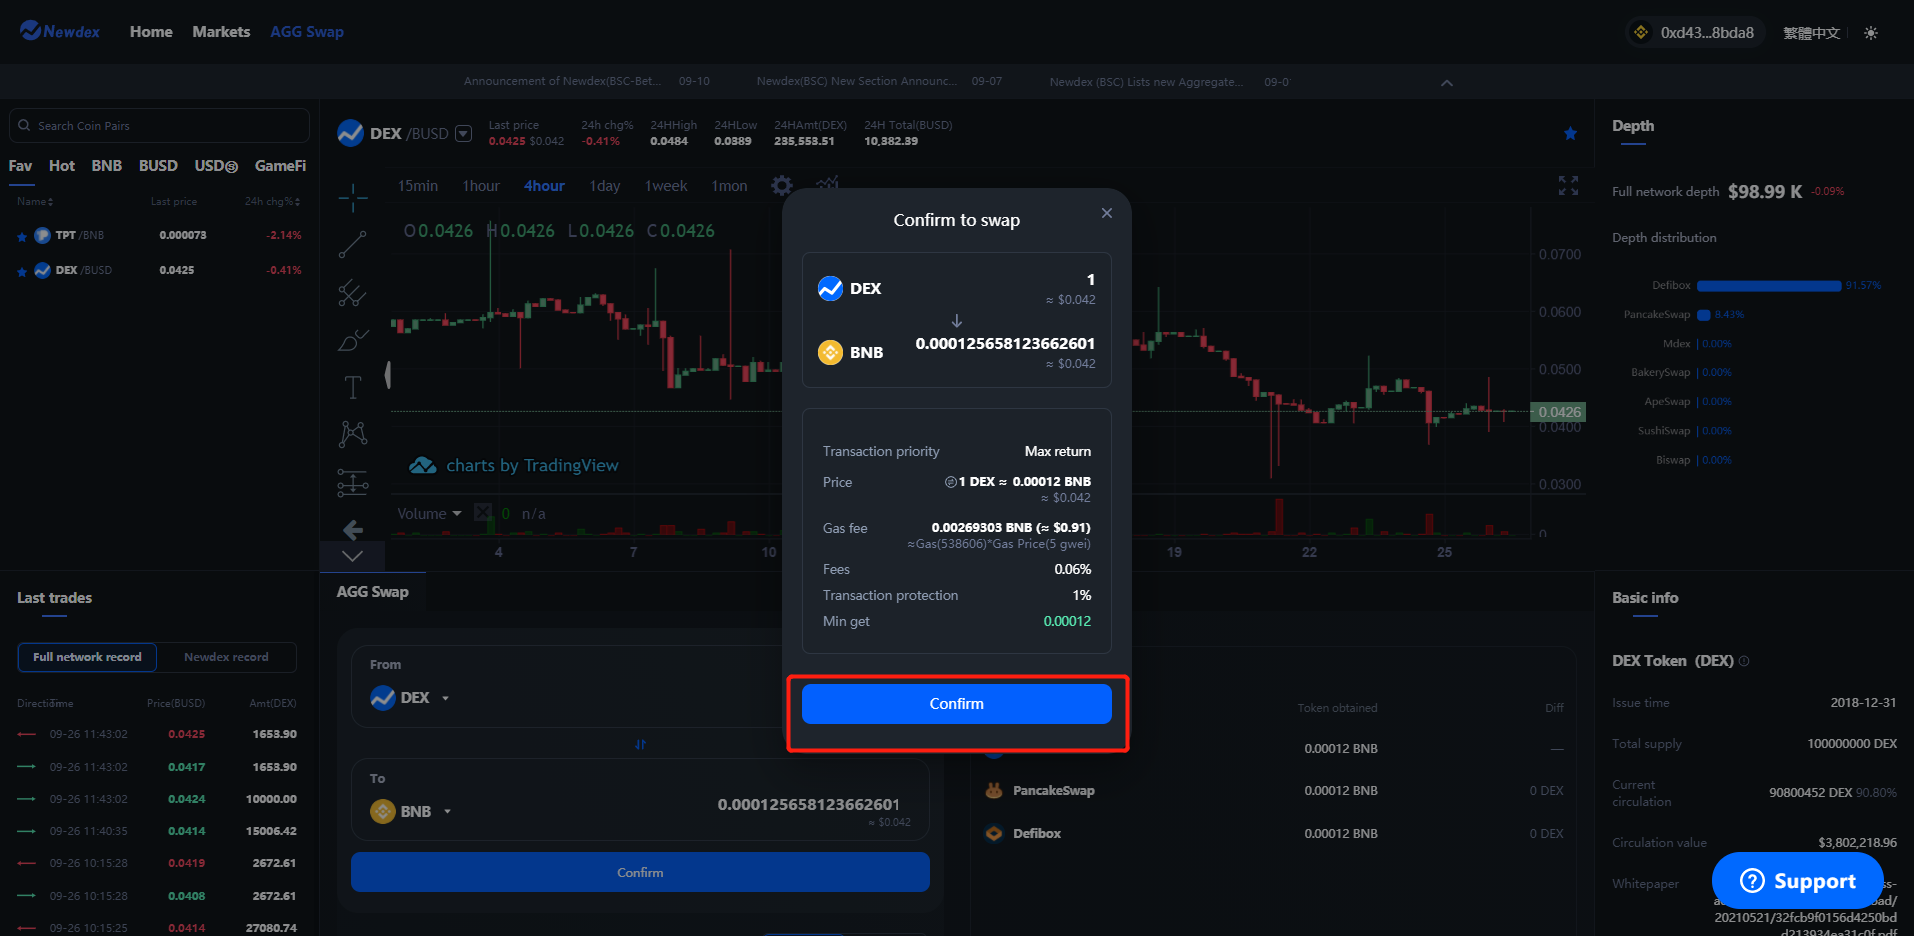
Task: Select the trend line drawing tool
Action: click(353, 244)
